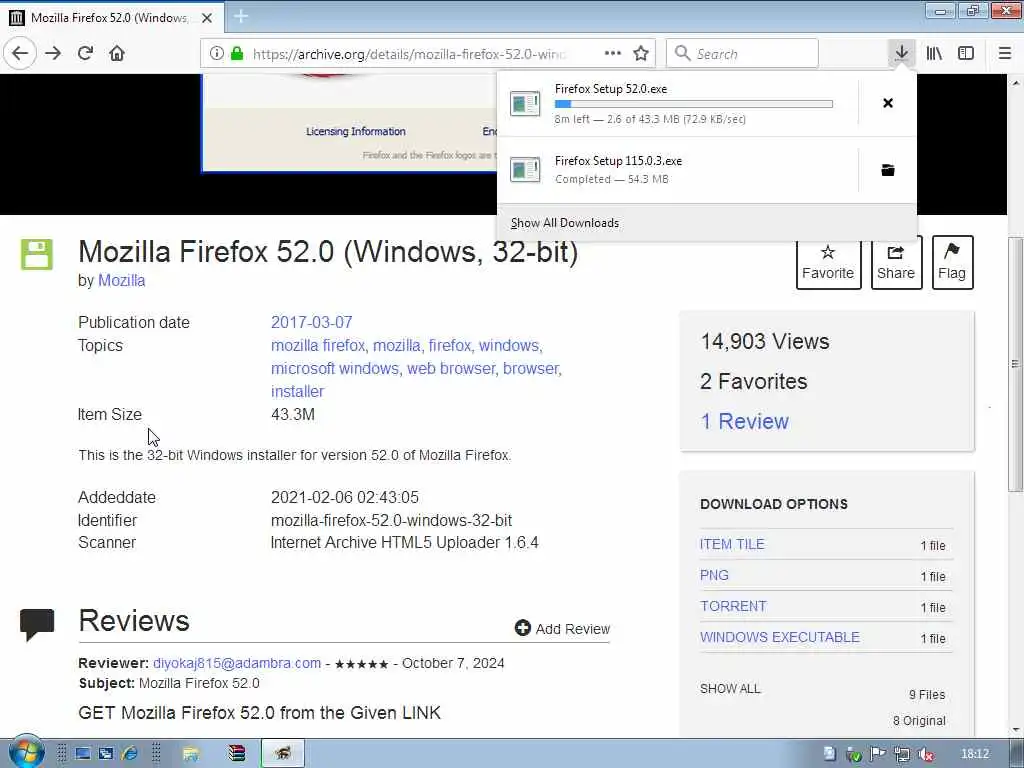Open reviewer diyokaj815@adambra.com link
The width and height of the screenshot is (1024, 768).
[x=236, y=663]
